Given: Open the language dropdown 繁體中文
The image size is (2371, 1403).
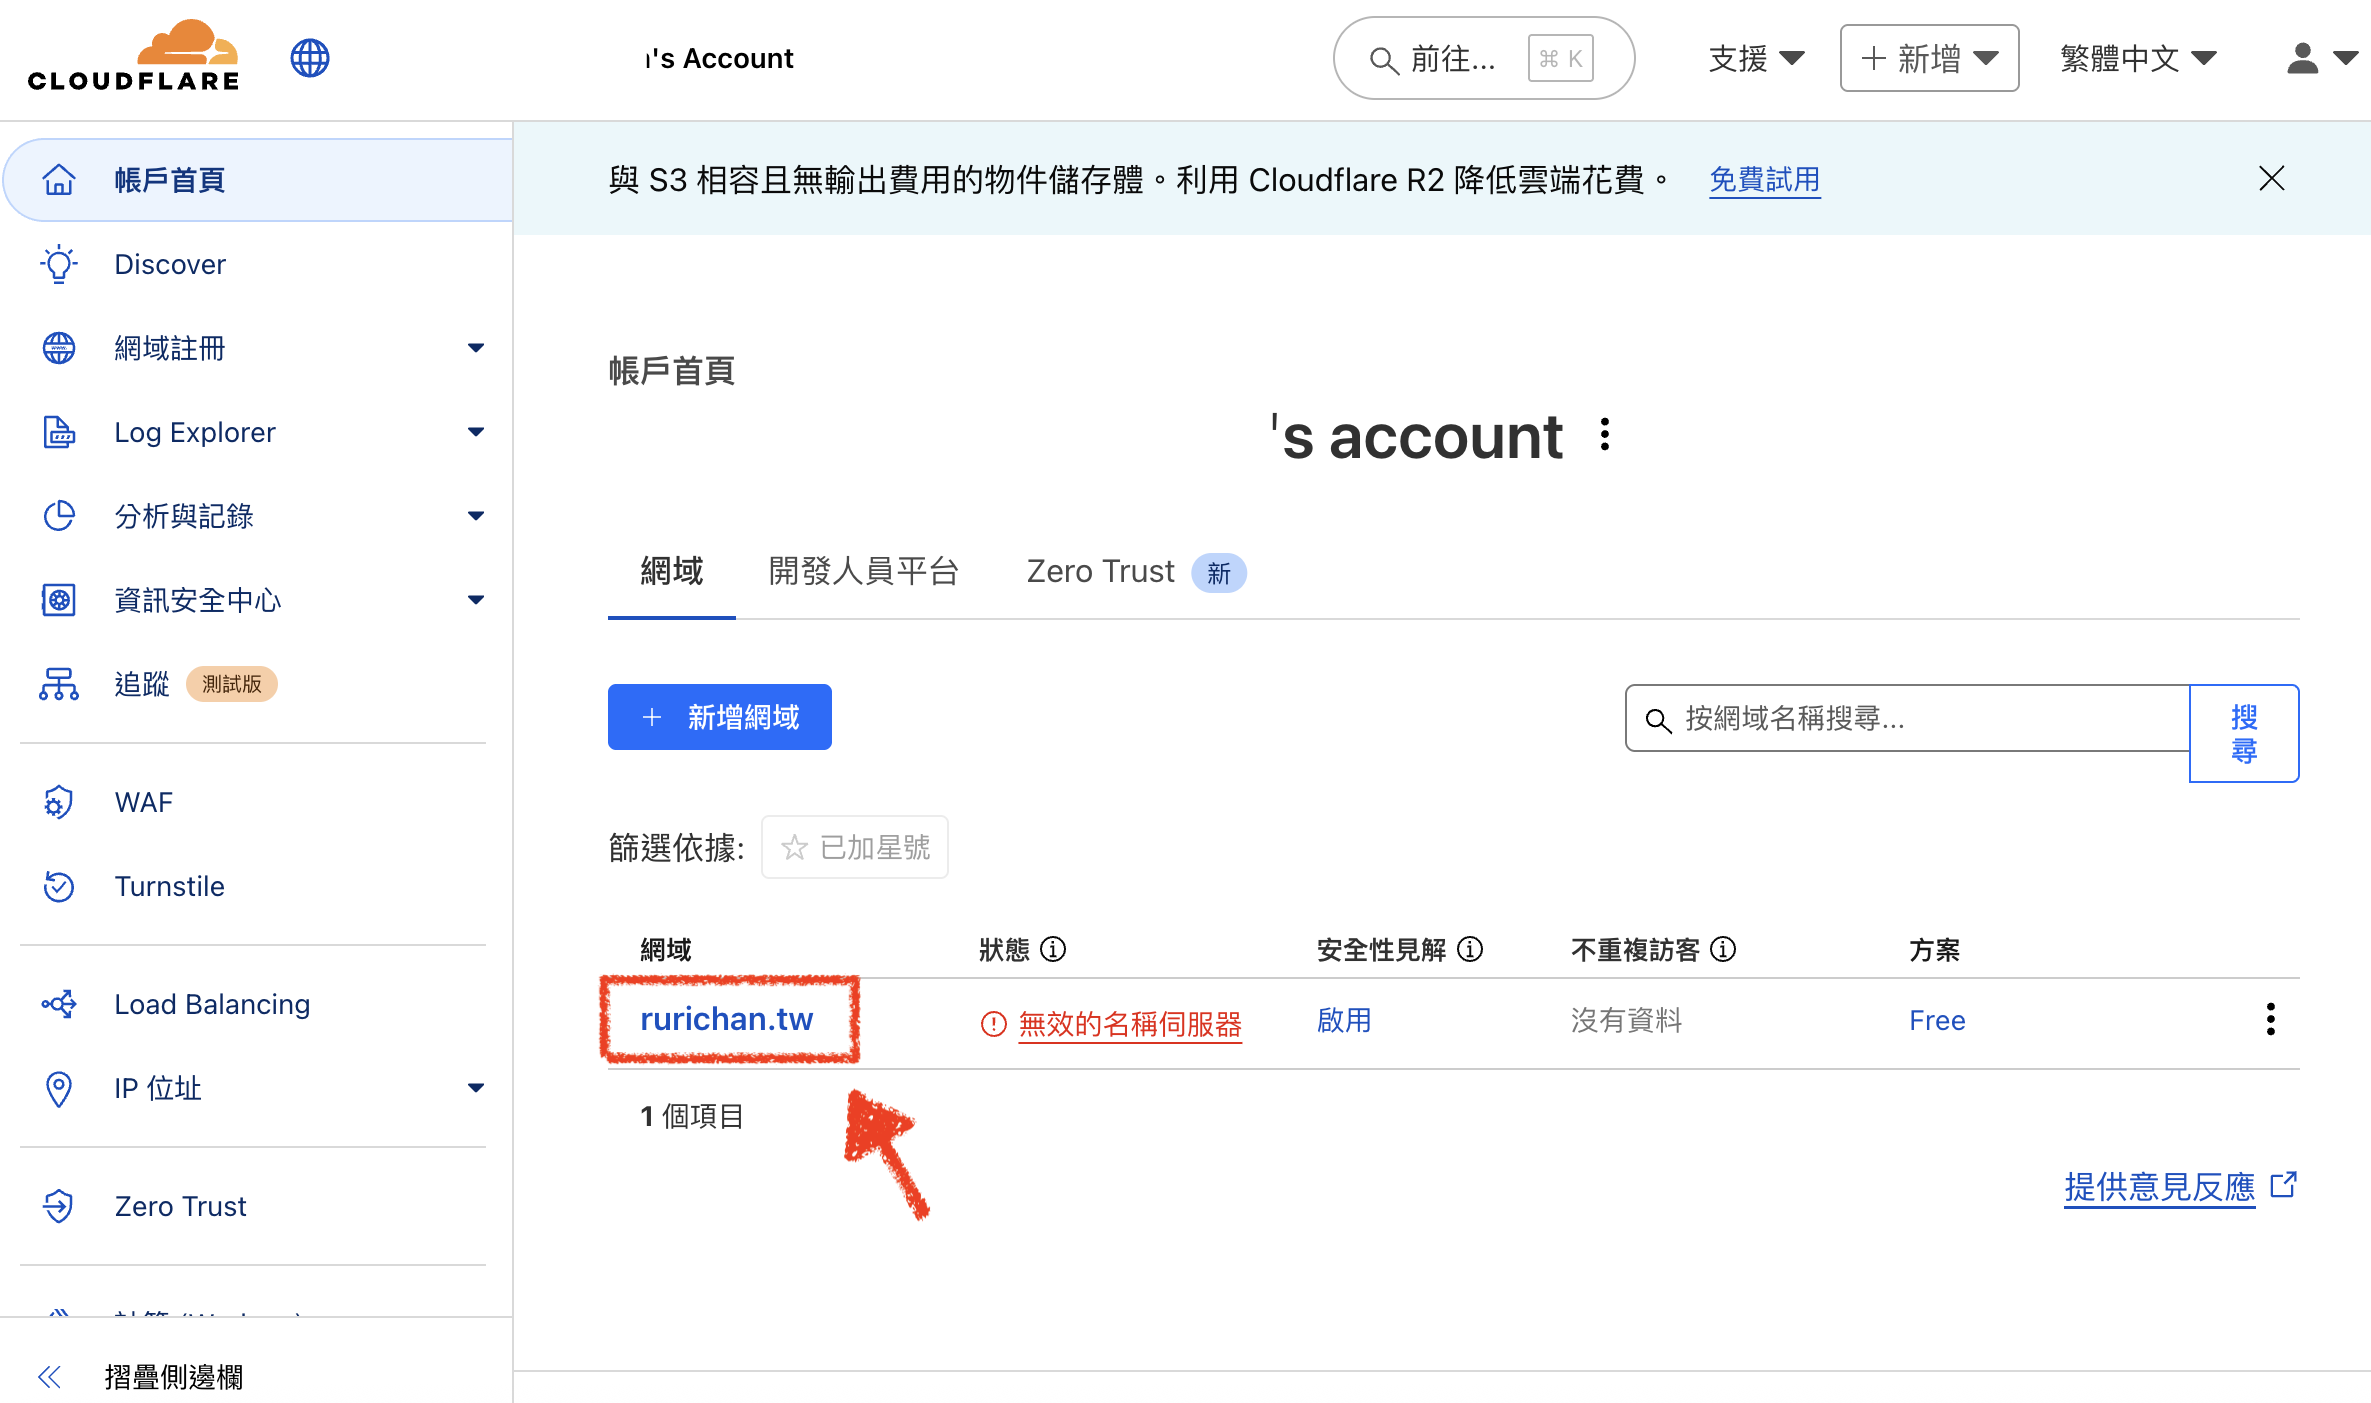Looking at the screenshot, I should (x=2139, y=58).
